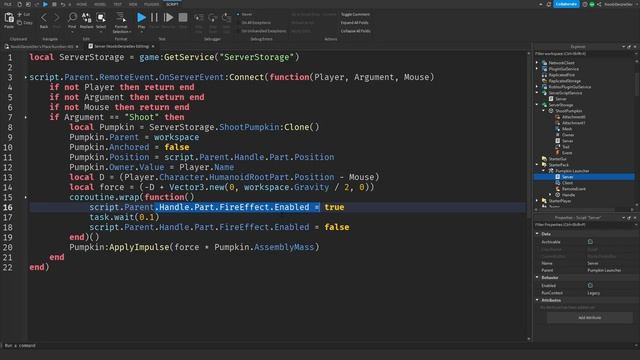
Task: Click Collapse All Folds action
Action: (356, 31)
